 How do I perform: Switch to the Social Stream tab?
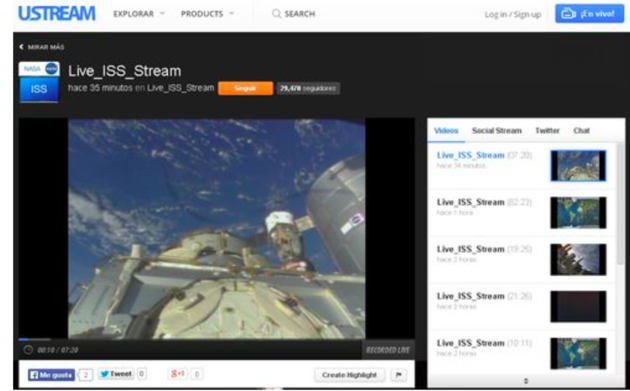click(x=497, y=131)
